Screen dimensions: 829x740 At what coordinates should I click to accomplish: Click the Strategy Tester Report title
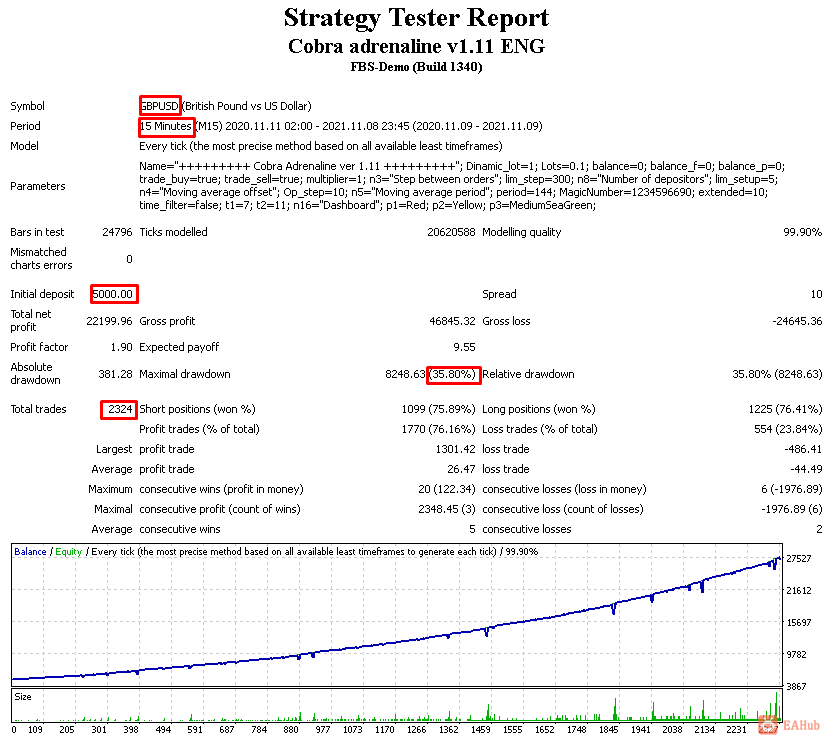(x=416, y=17)
